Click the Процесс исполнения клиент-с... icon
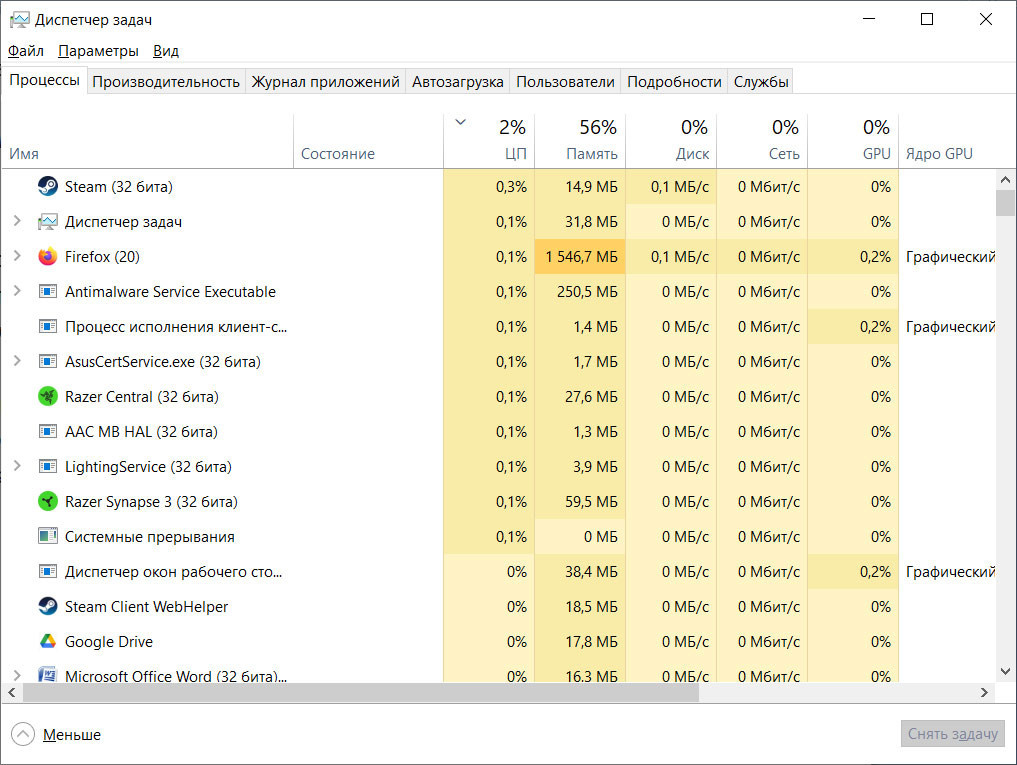This screenshot has width=1017, height=765. tap(47, 327)
